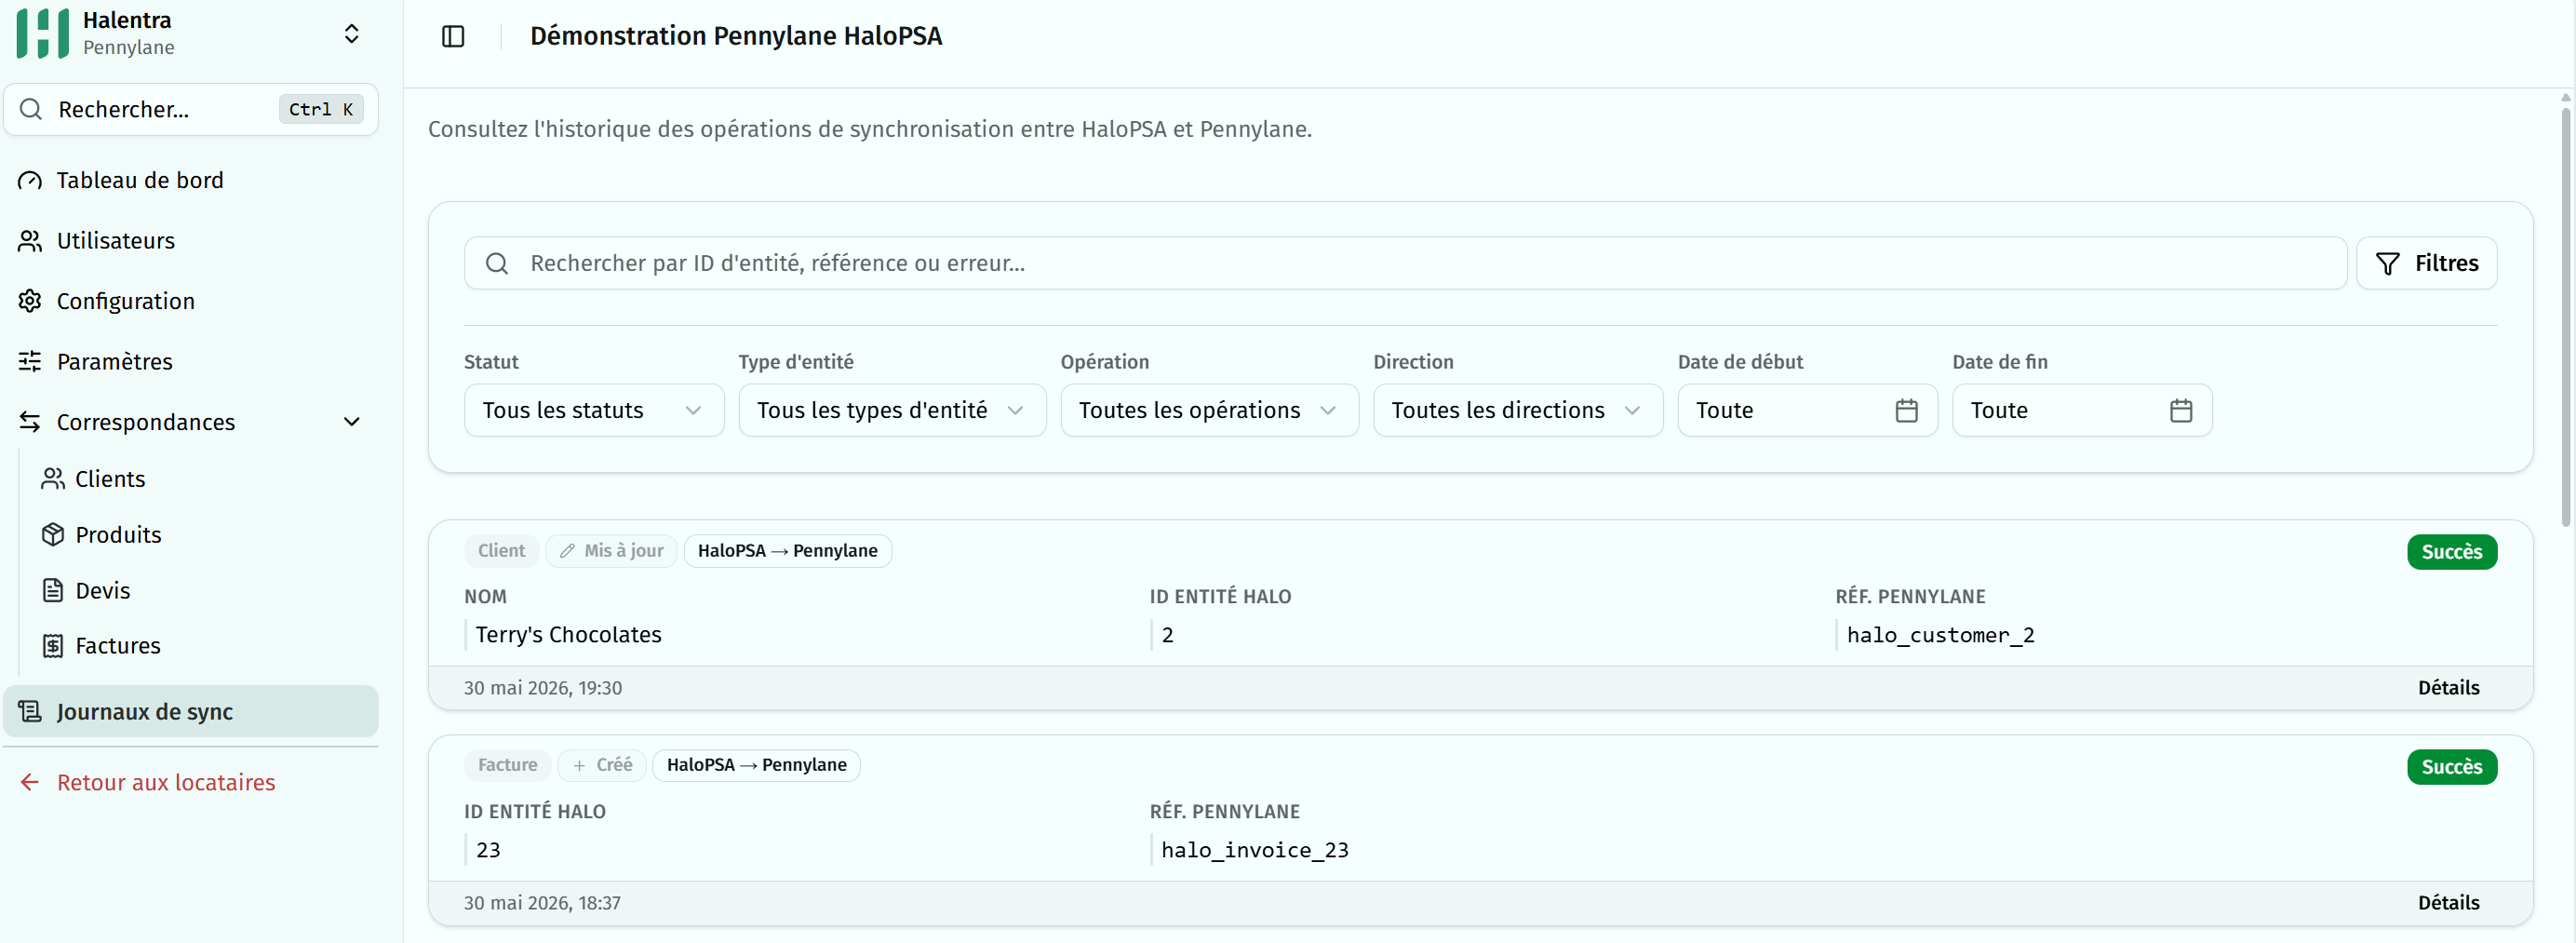Click the Mis à jour operation badge
2576x943 pixels.
point(611,551)
